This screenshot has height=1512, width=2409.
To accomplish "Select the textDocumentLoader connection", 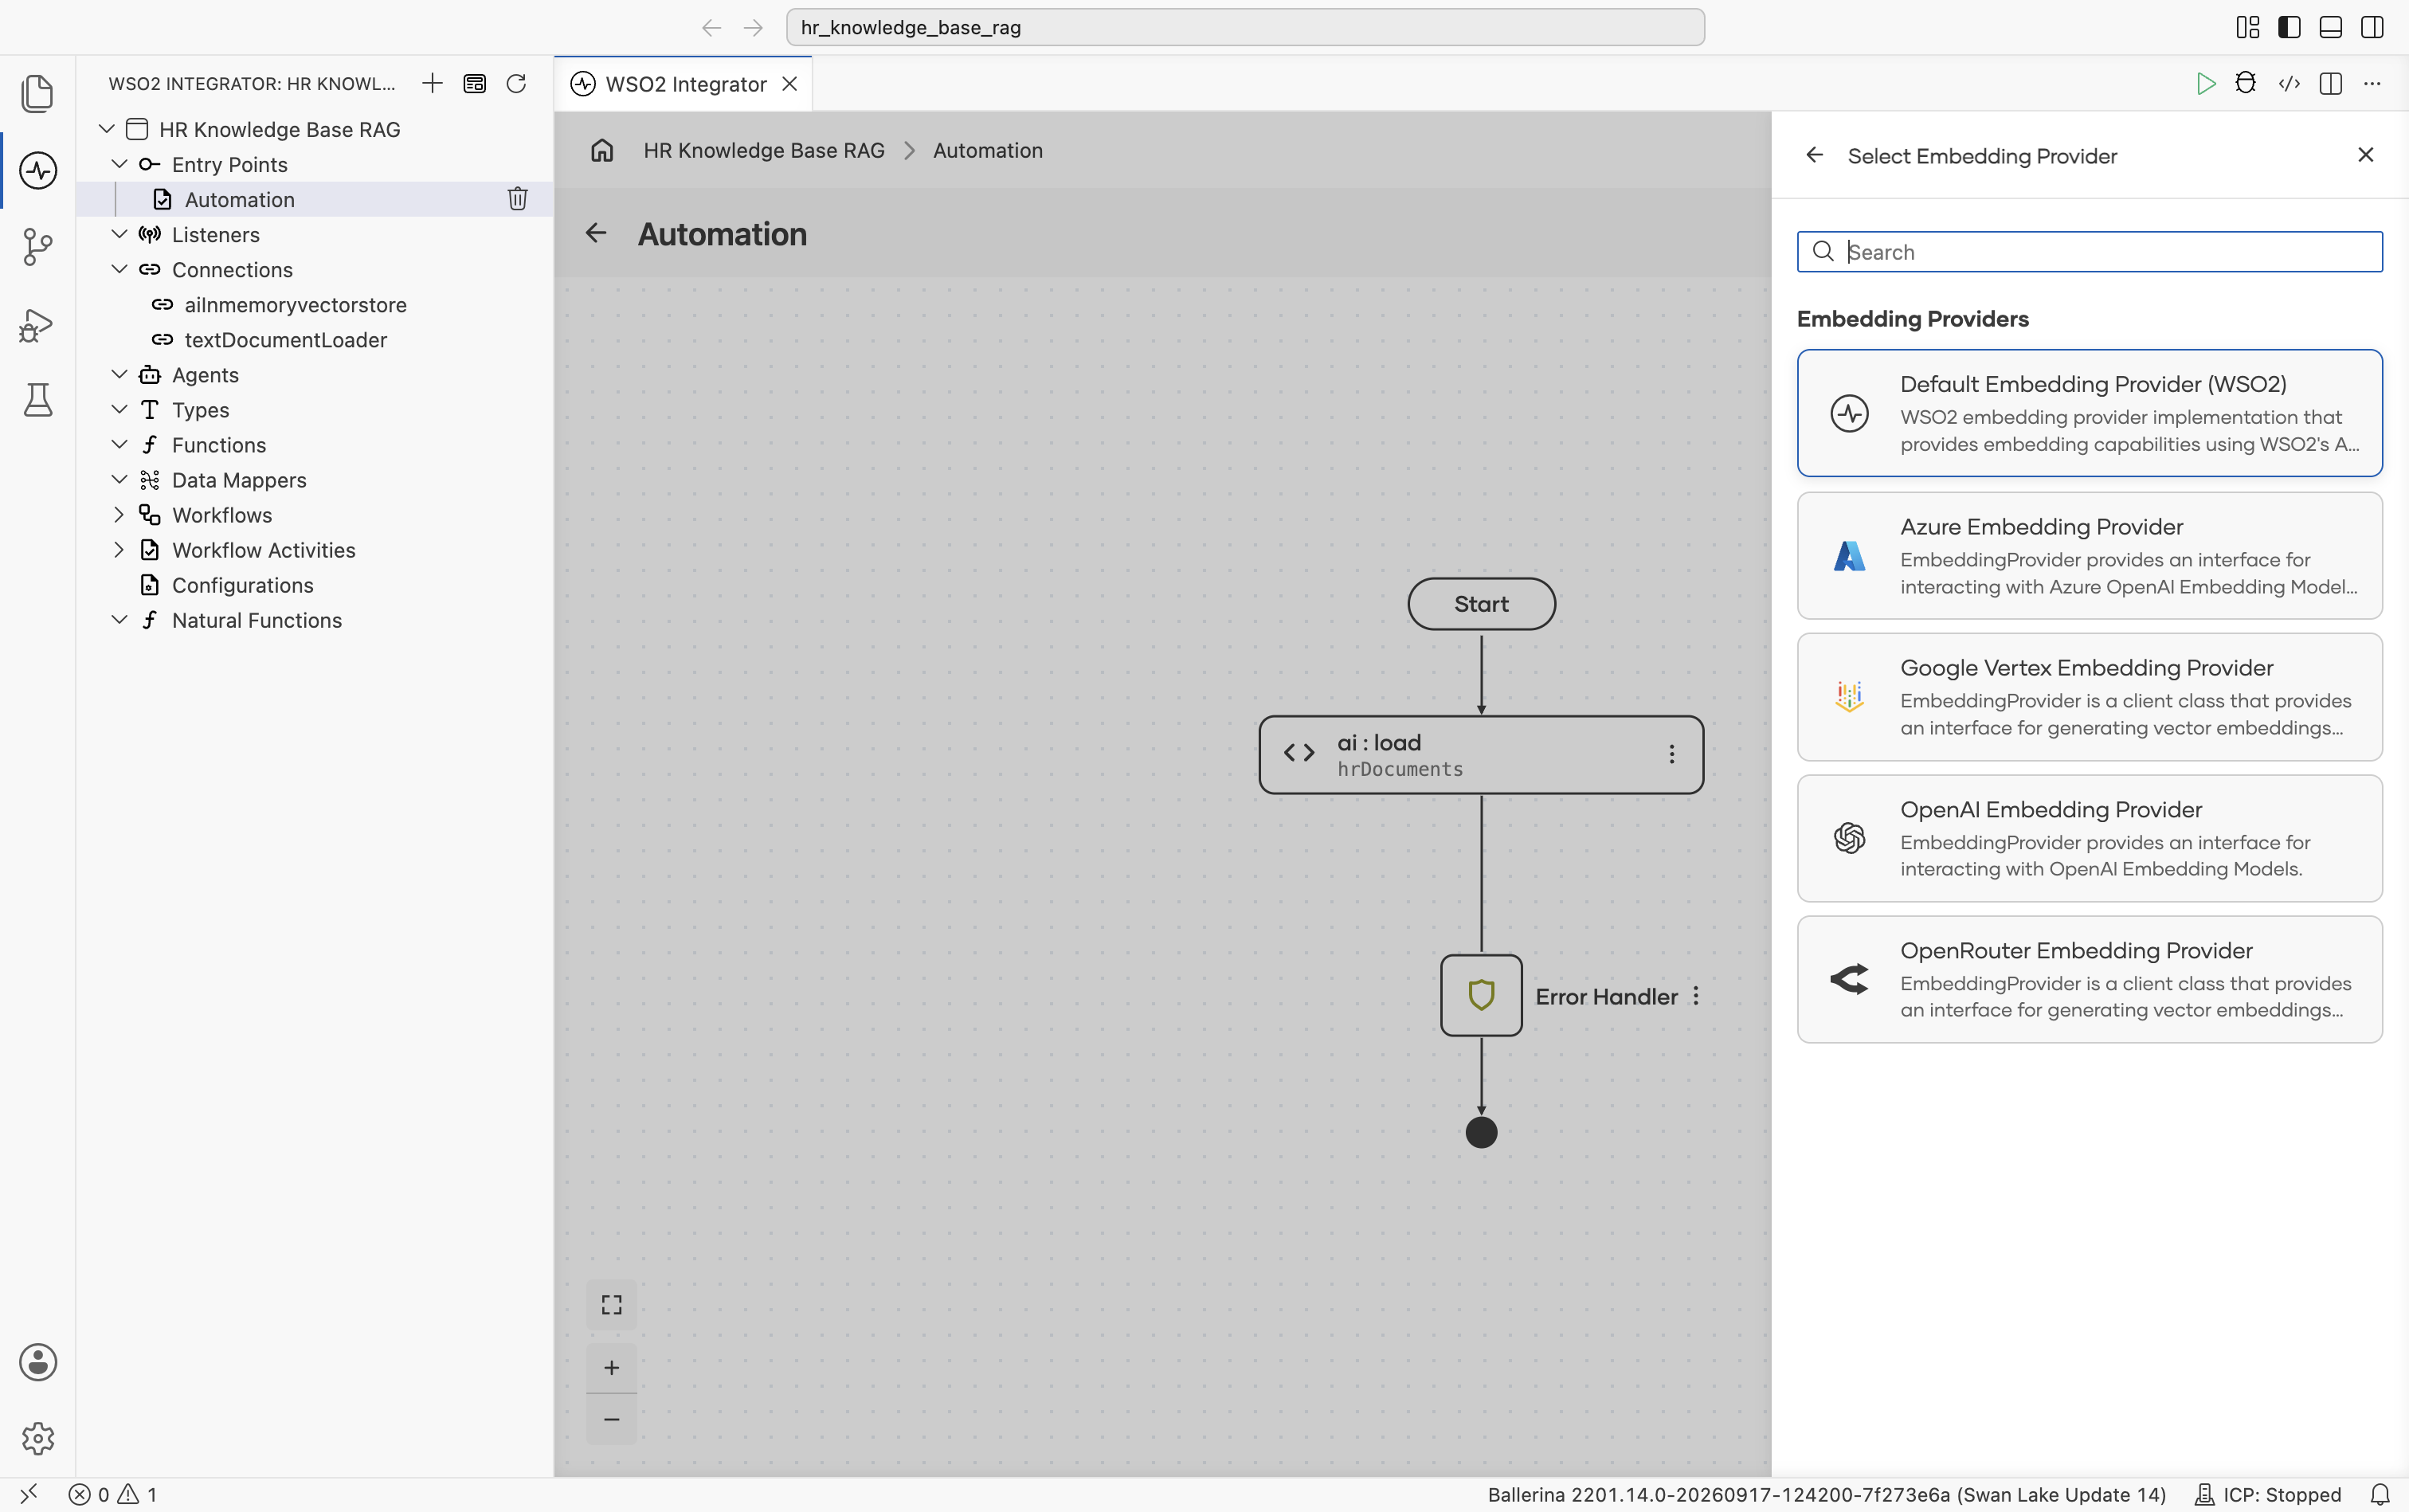I will point(285,340).
